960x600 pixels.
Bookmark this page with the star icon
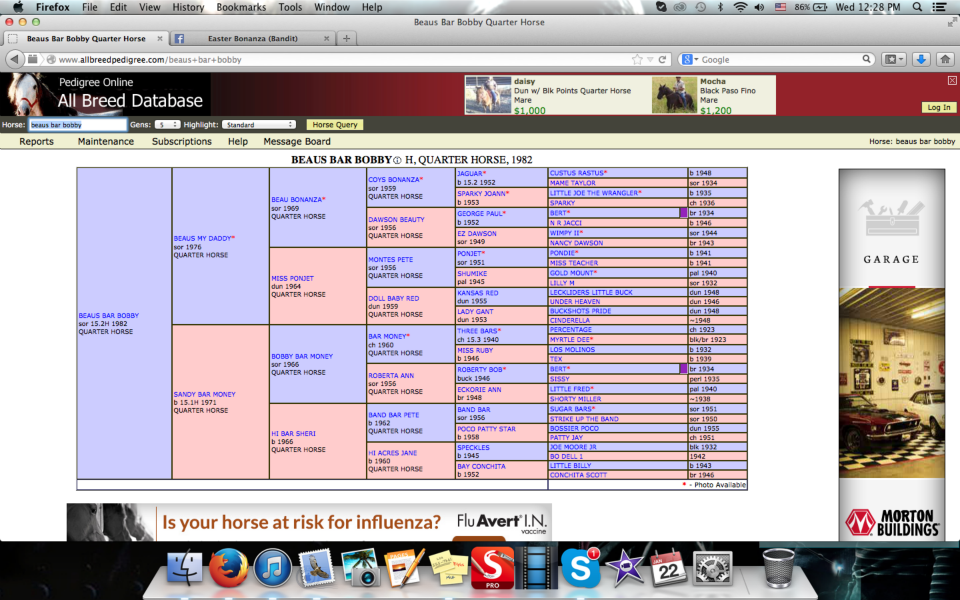point(637,59)
